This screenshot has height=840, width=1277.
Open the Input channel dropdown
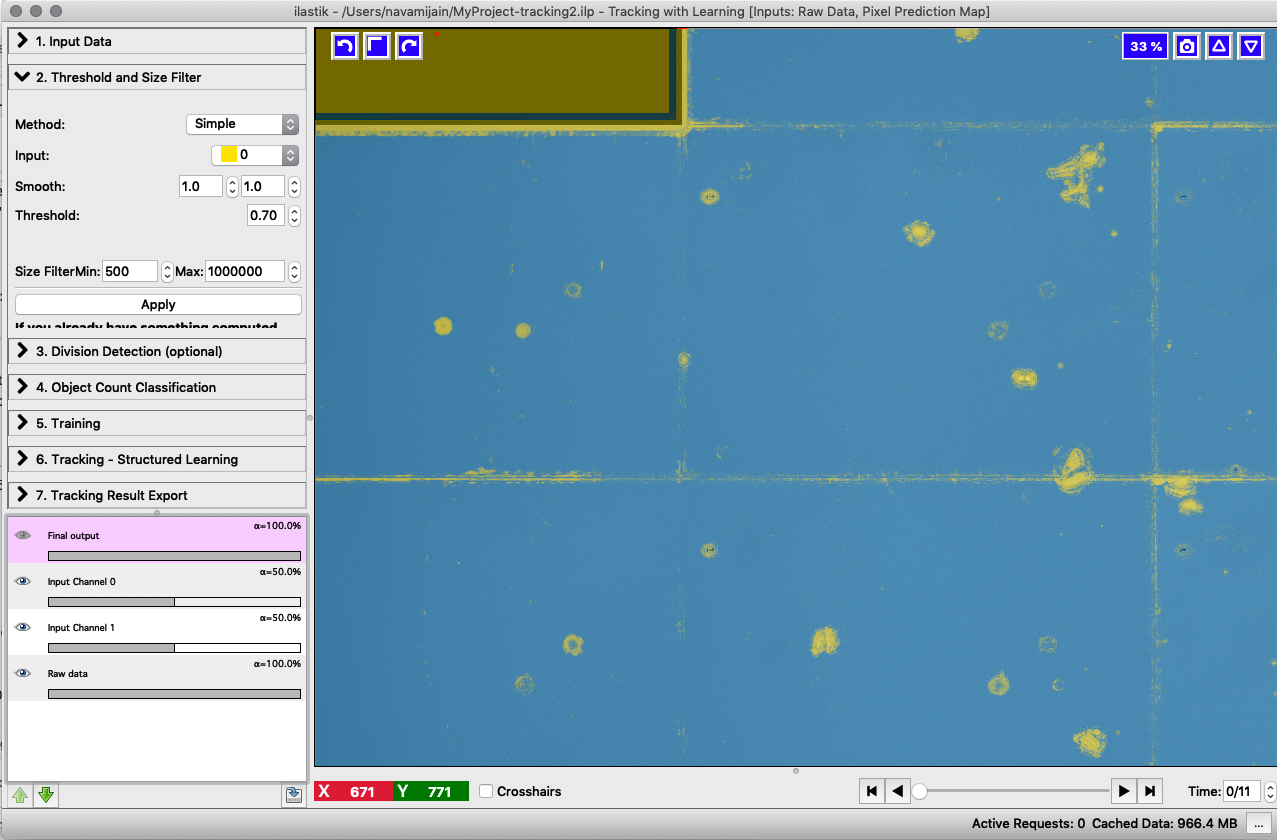(x=253, y=155)
